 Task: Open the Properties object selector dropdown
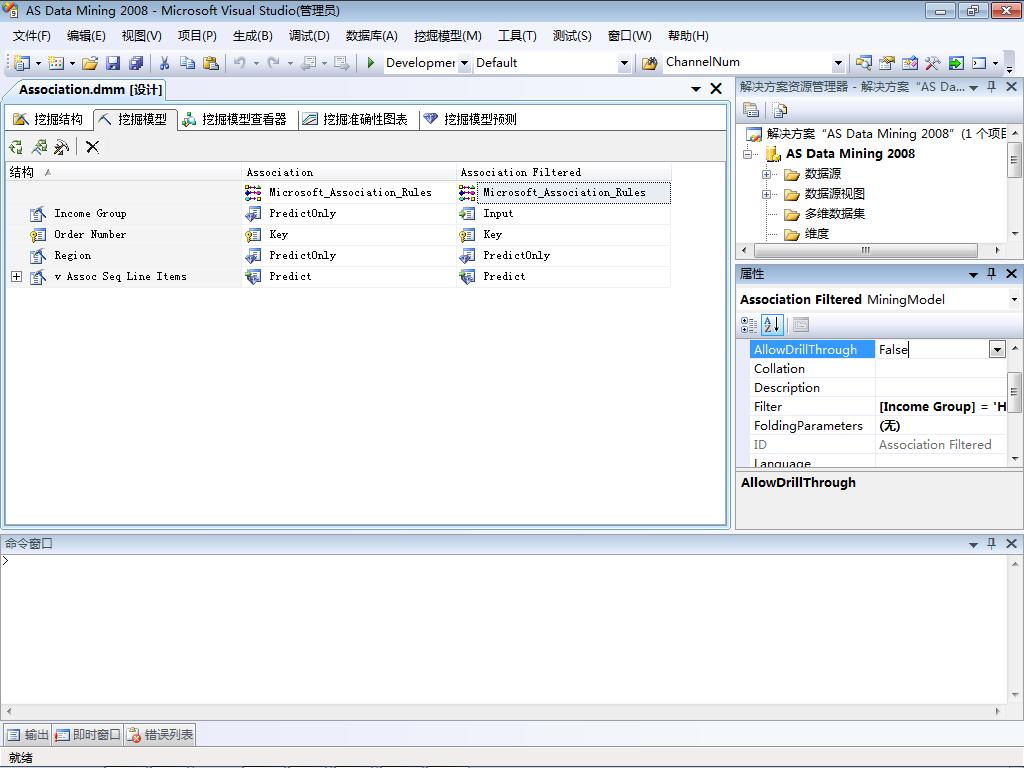coord(1014,300)
